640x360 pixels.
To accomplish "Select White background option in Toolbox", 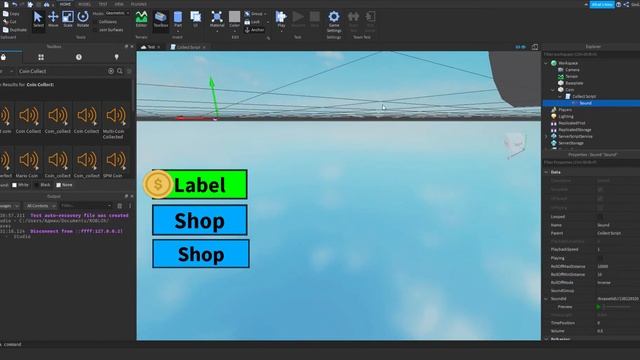I will [20, 185].
